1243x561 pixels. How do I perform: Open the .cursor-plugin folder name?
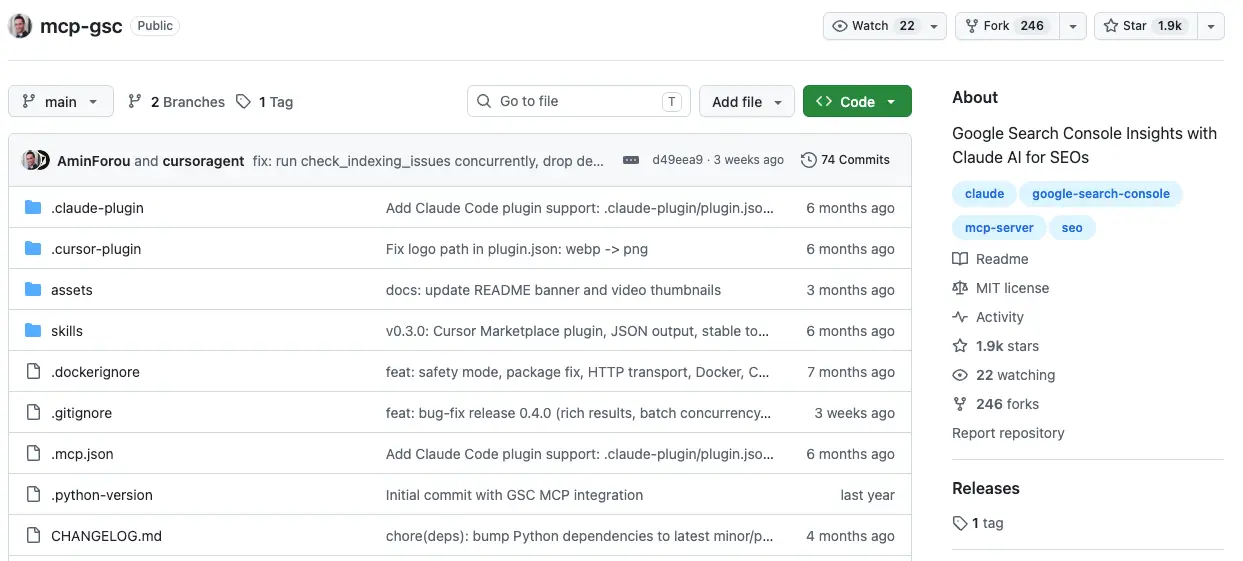[x=96, y=249]
